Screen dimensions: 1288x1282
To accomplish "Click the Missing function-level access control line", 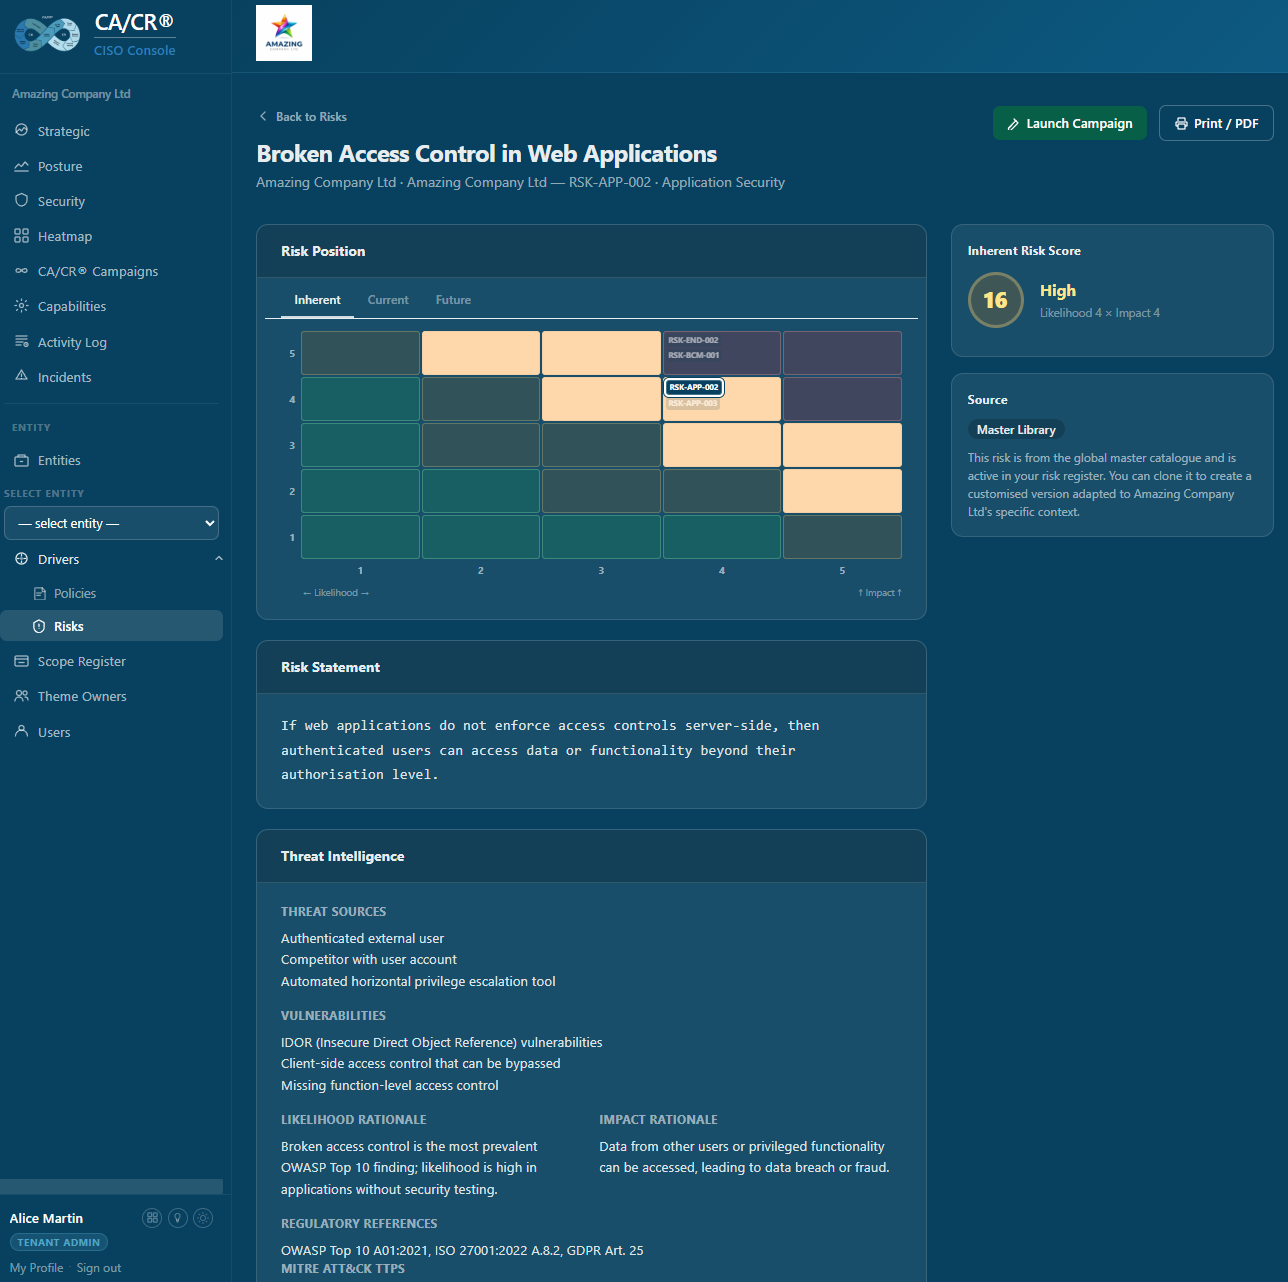I will pyautogui.click(x=389, y=1085).
